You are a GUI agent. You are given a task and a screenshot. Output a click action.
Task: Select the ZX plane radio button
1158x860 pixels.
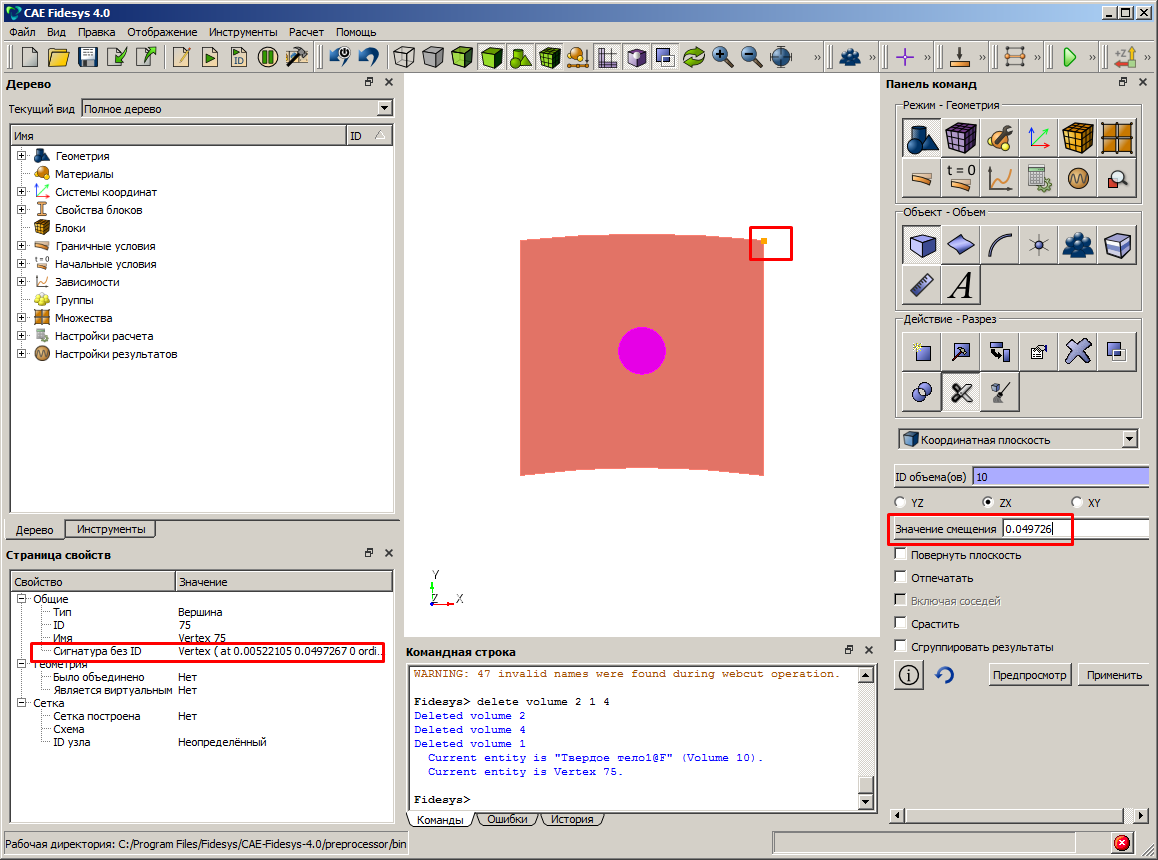click(988, 502)
